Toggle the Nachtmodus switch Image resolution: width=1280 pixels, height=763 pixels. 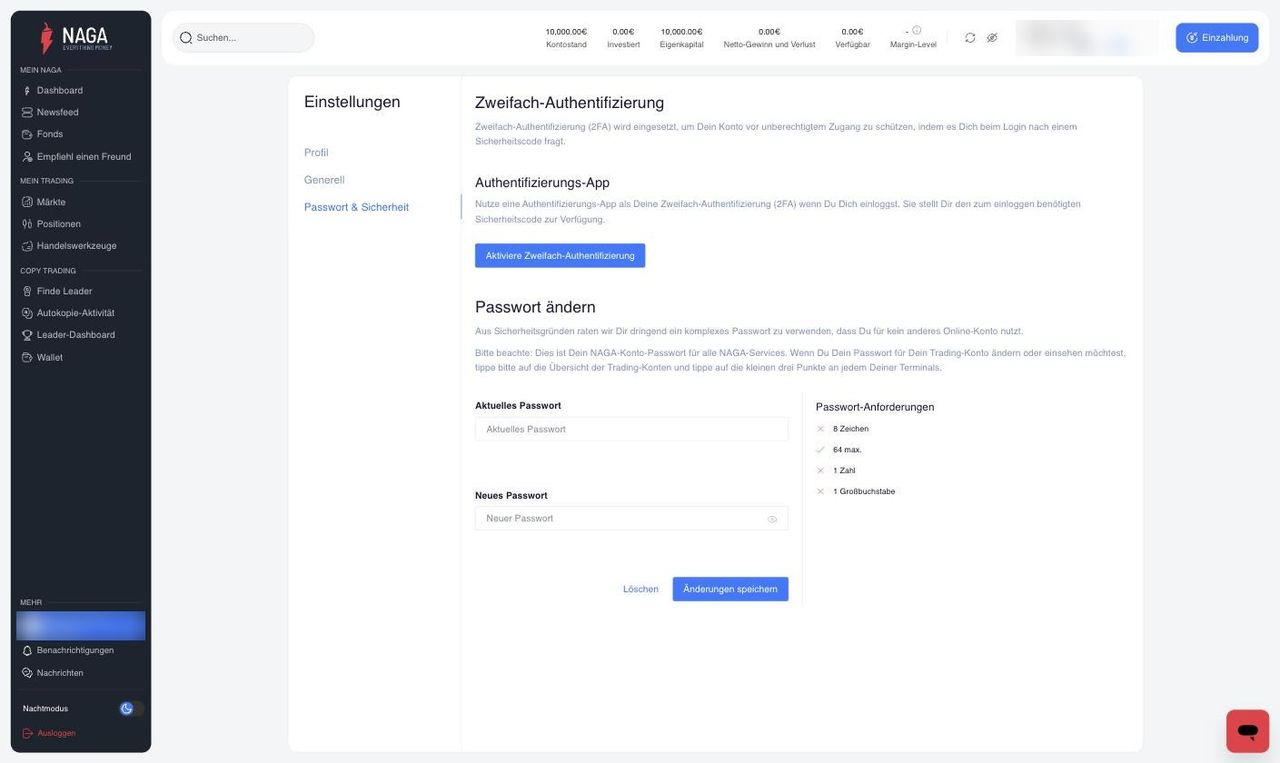pyautogui.click(x=131, y=708)
